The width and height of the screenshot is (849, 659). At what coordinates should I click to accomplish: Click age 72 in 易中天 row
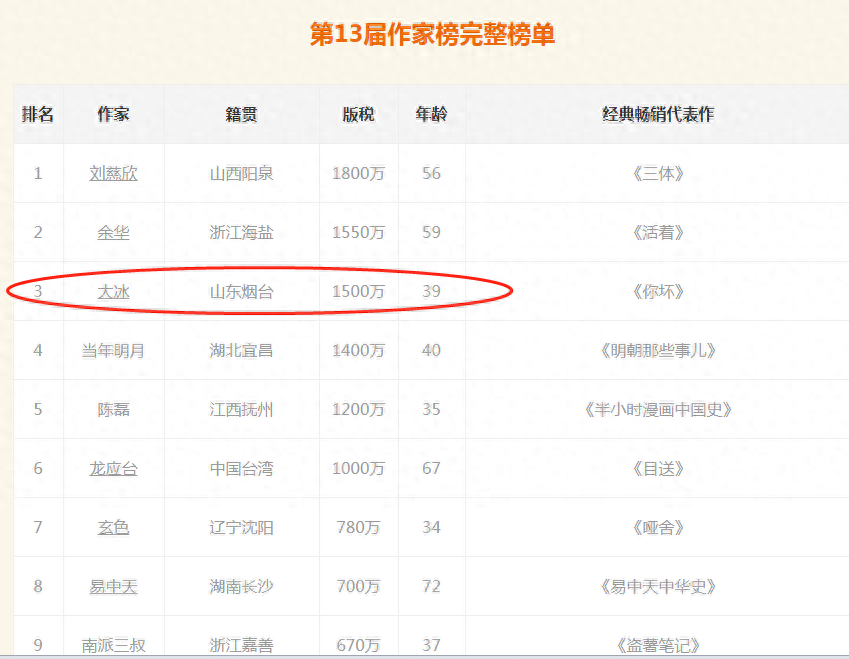coord(432,586)
